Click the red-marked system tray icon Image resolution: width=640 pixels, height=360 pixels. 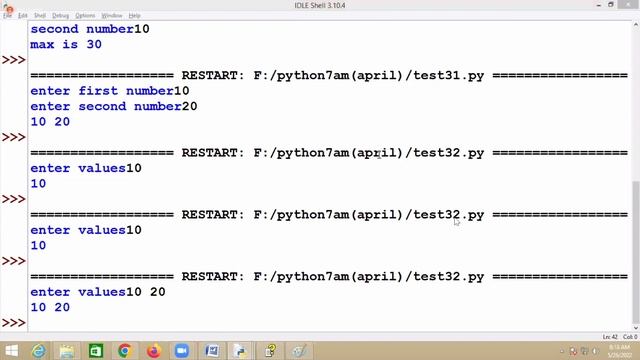573,351
